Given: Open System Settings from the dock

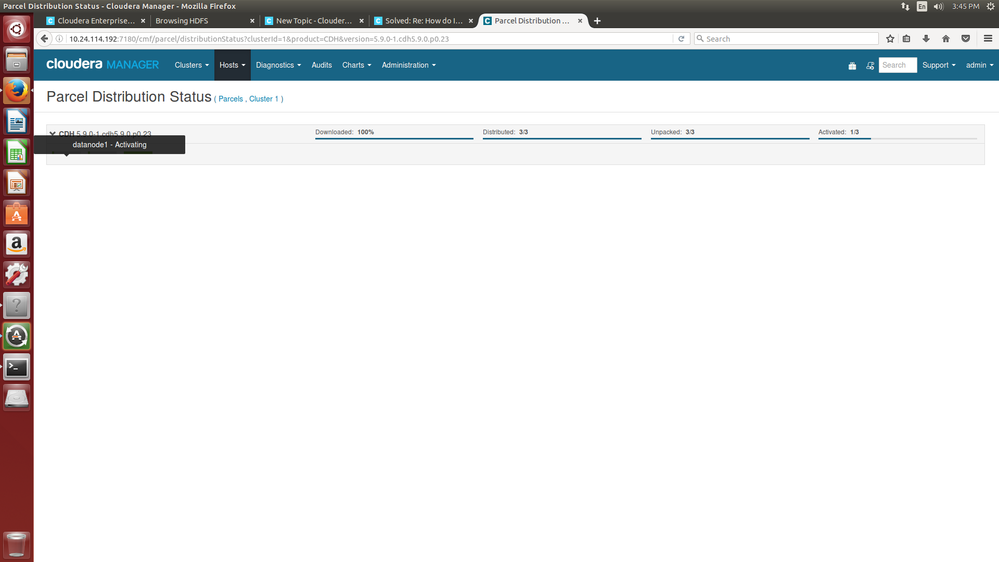Looking at the screenshot, I should coord(17,275).
